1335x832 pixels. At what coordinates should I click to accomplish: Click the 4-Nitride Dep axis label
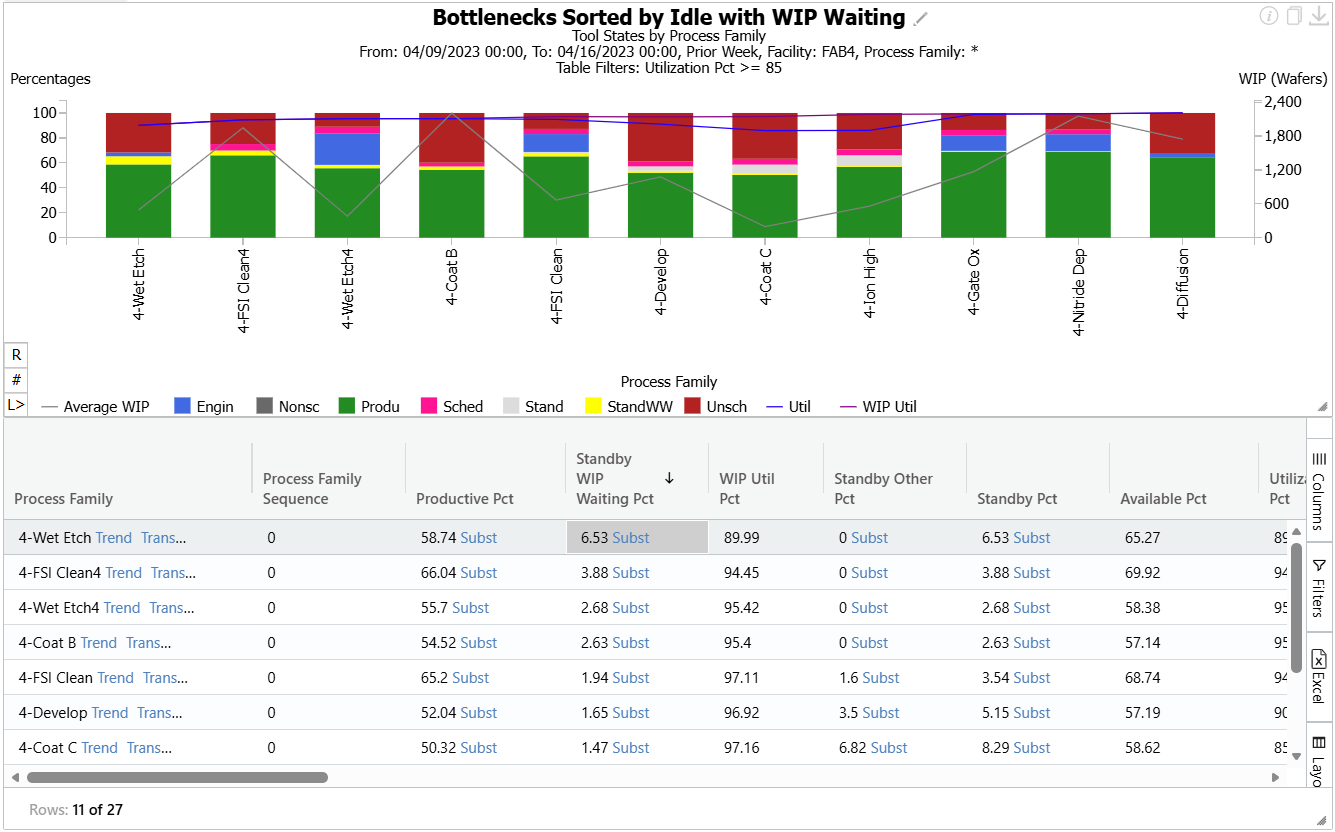click(1079, 292)
